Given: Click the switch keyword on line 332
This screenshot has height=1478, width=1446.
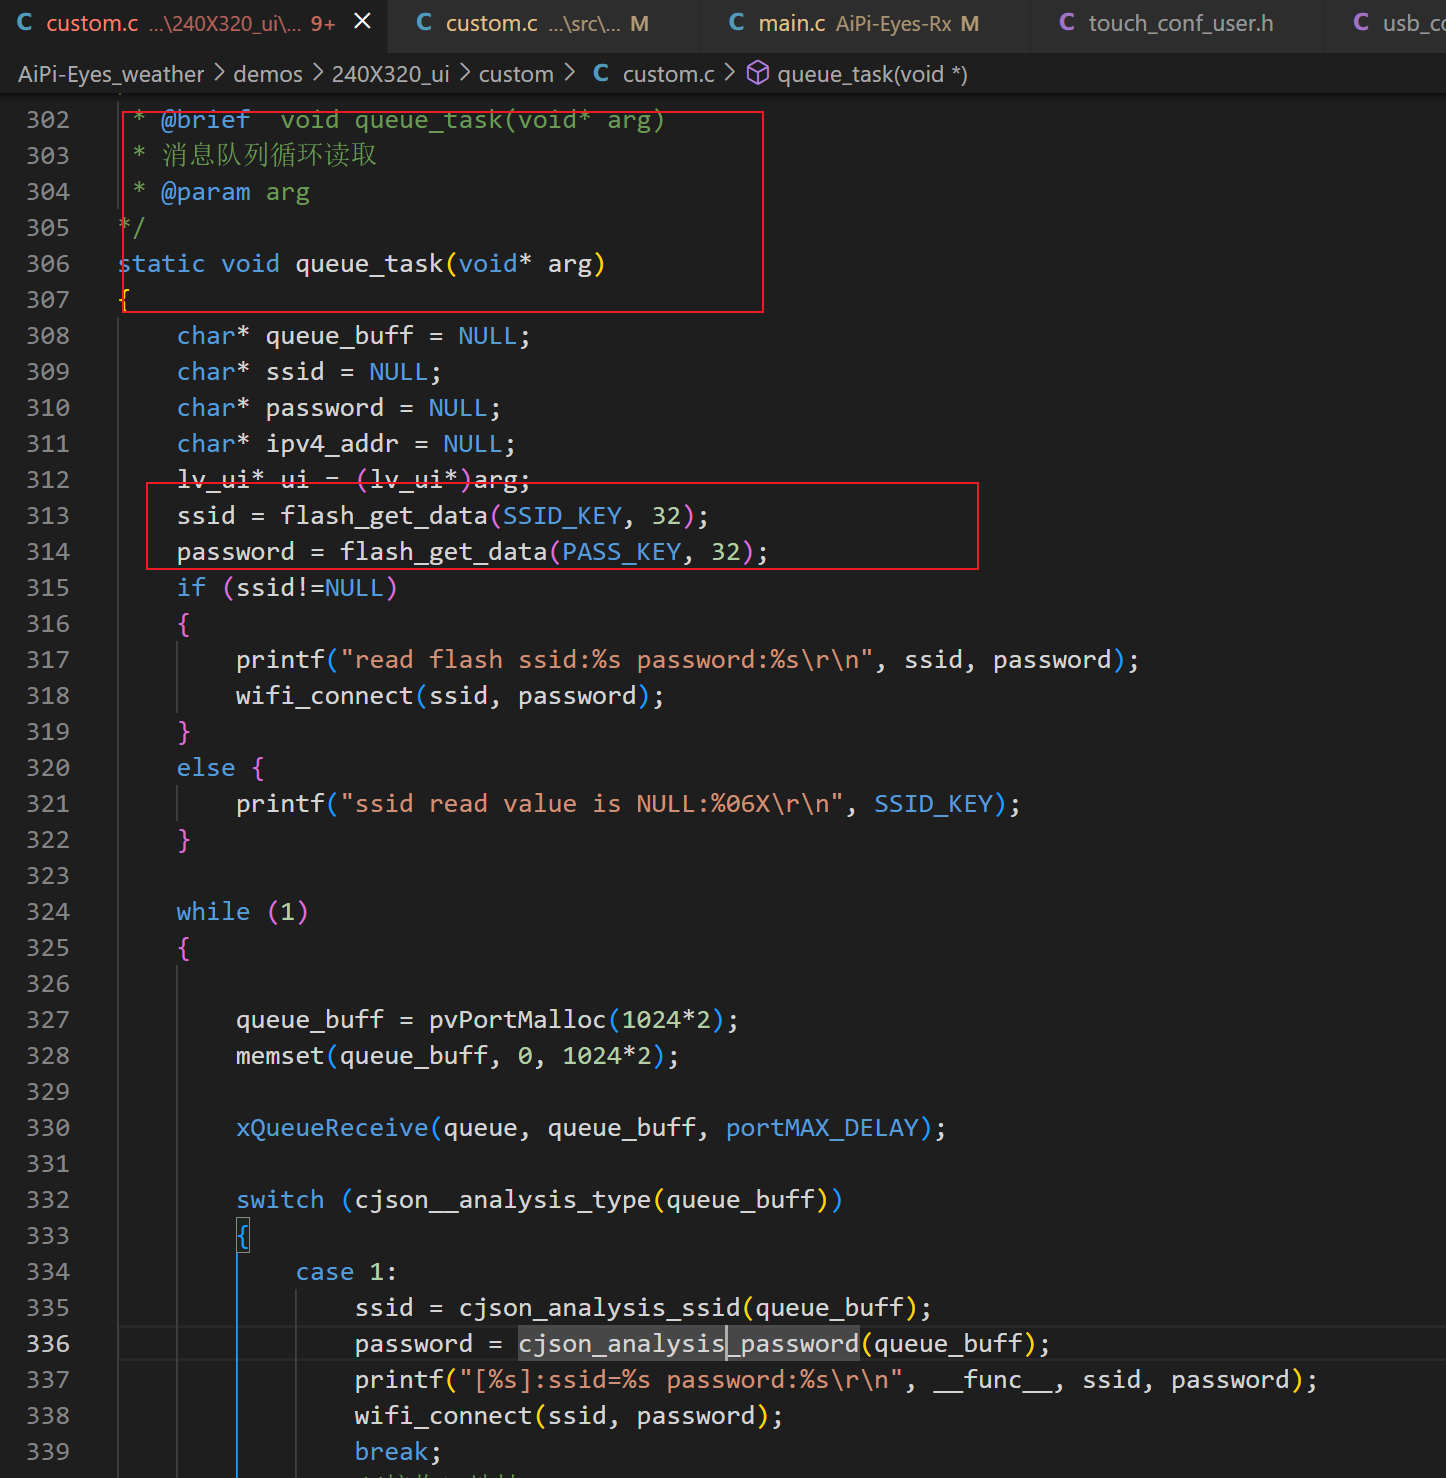Looking at the screenshot, I should (280, 1200).
